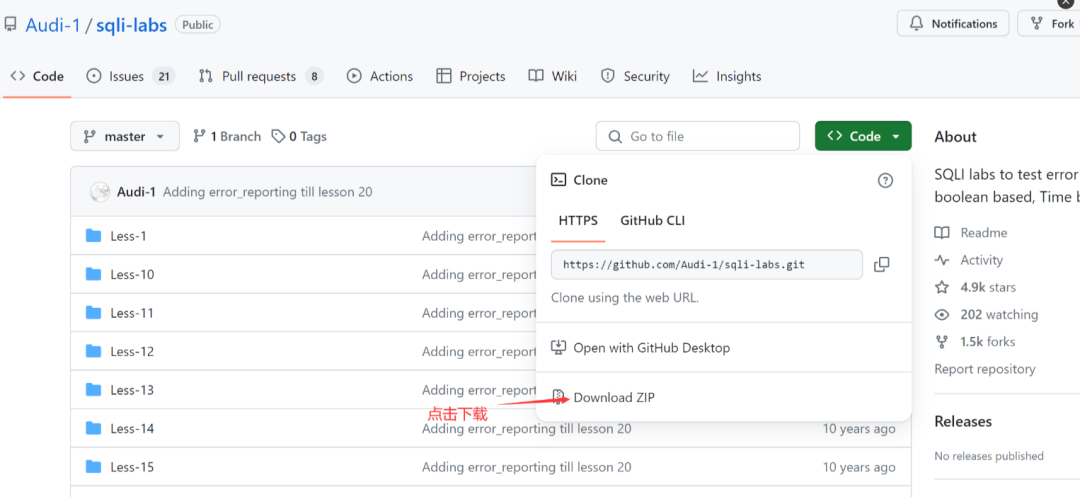Switch to the GitHub CLI clone tab

click(652, 221)
